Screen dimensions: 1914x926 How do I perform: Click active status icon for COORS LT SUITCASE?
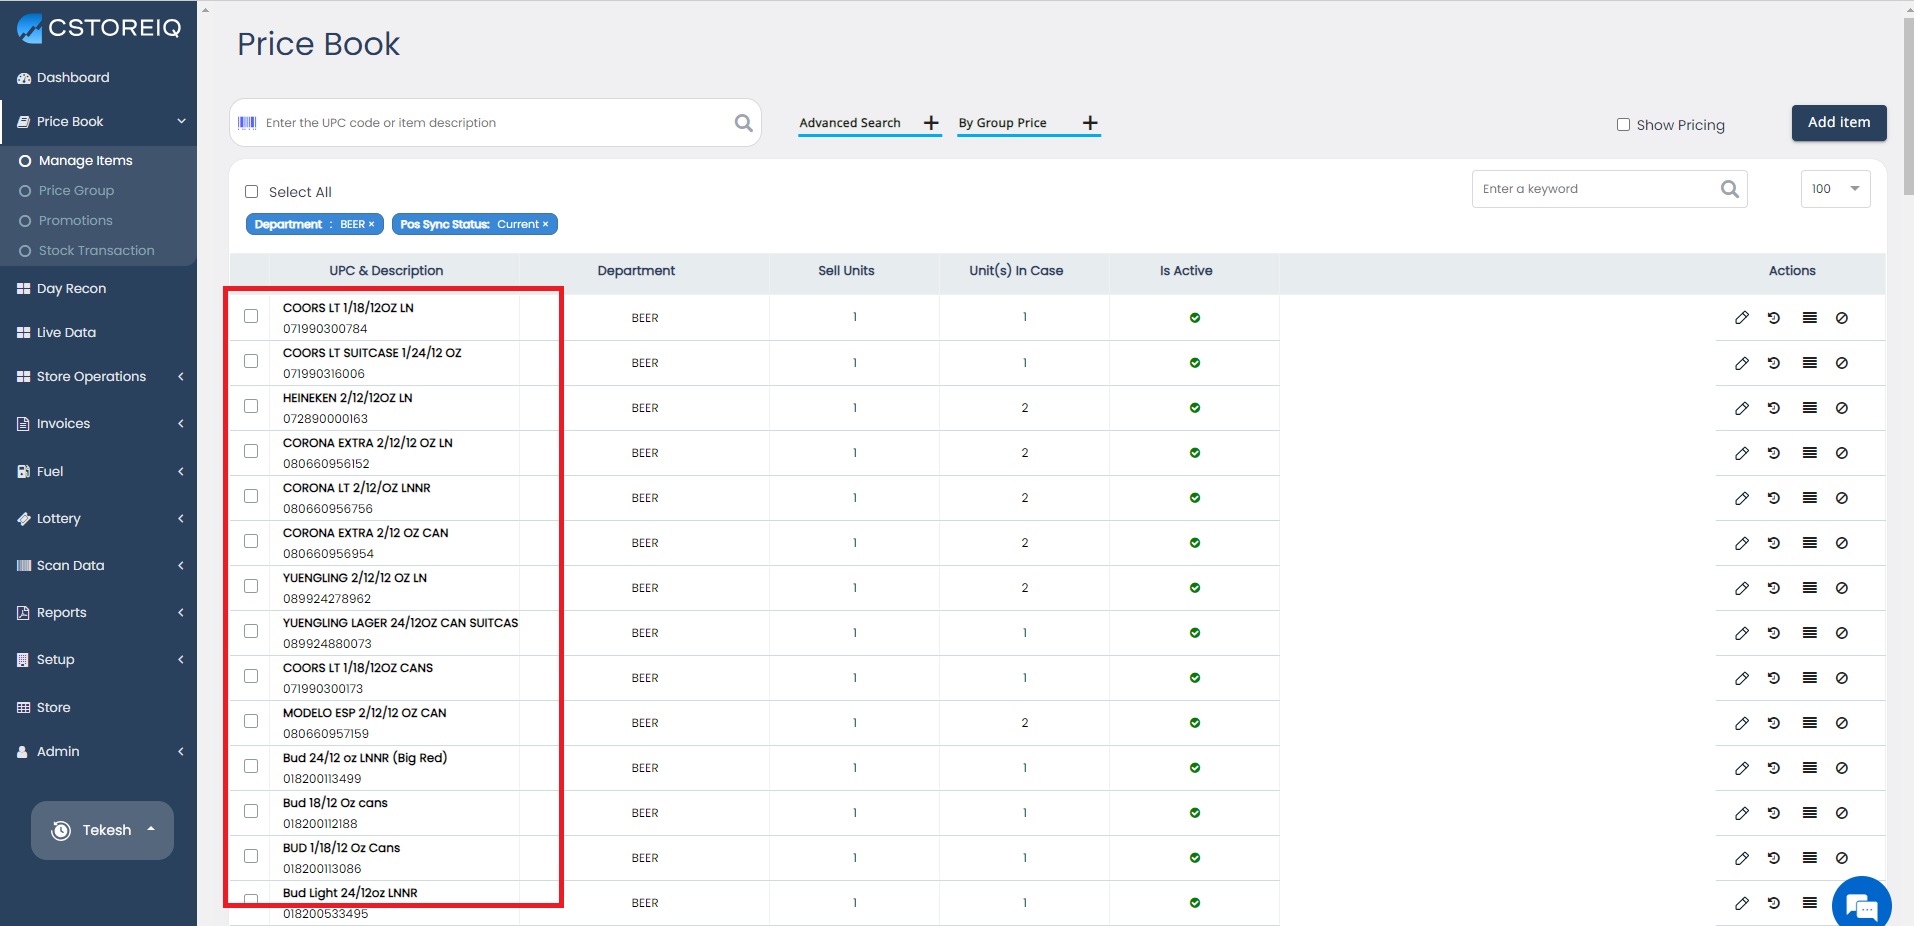[x=1194, y=363]
